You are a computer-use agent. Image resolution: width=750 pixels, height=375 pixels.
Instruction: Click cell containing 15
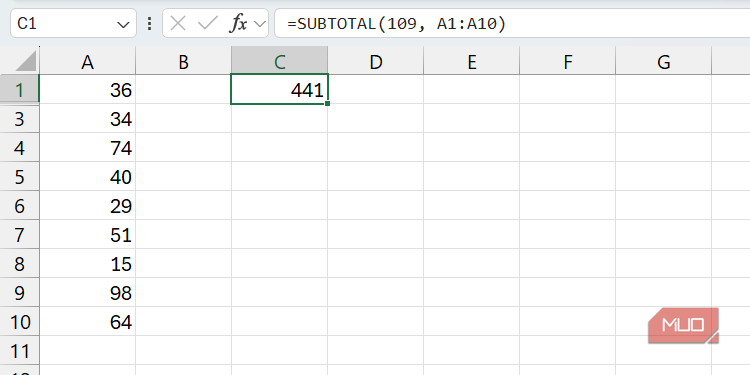pyautogui.click(x=88, y=264)
